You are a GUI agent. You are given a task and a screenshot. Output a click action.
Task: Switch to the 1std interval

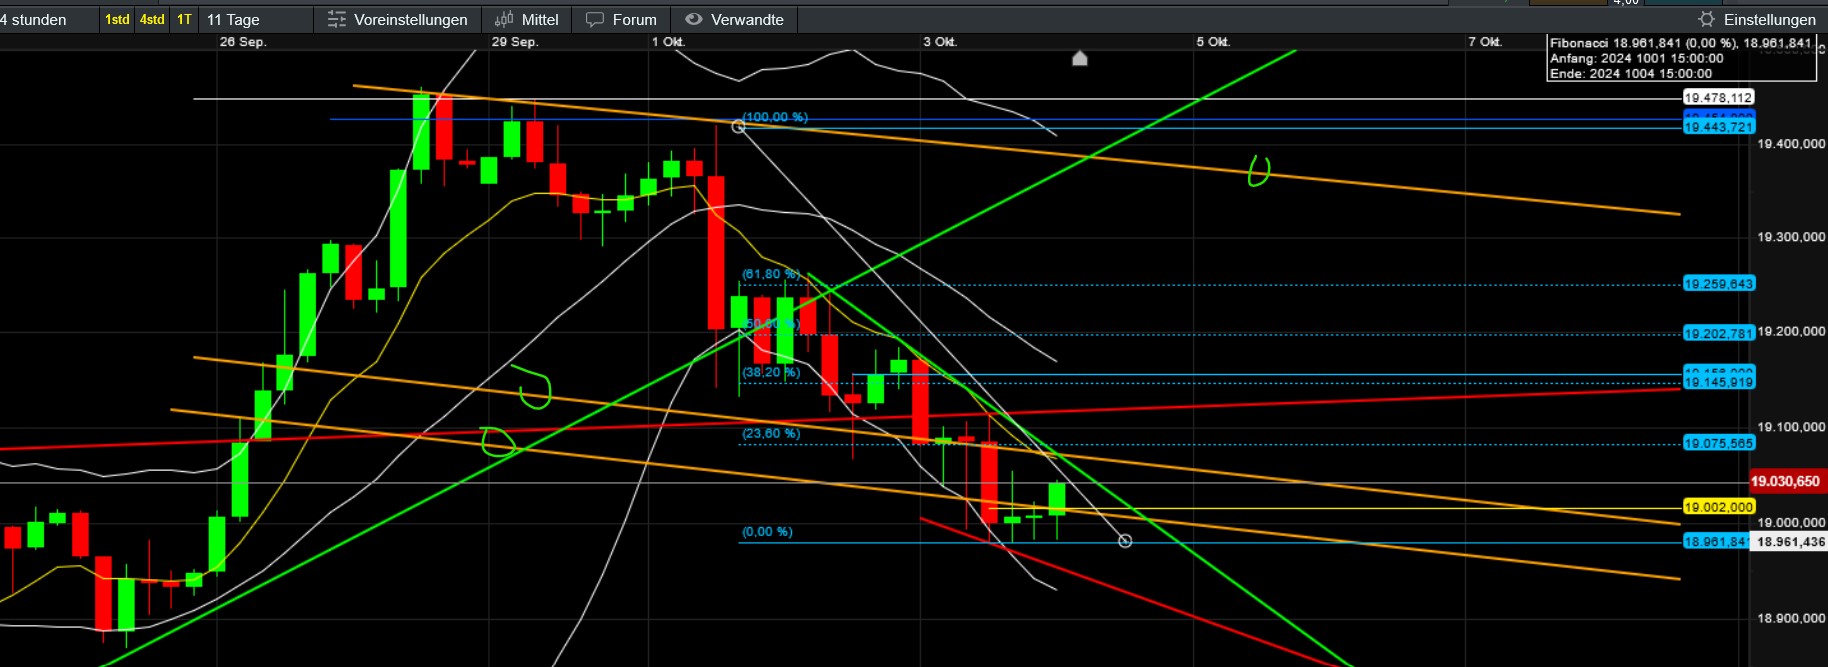point(117,19)
